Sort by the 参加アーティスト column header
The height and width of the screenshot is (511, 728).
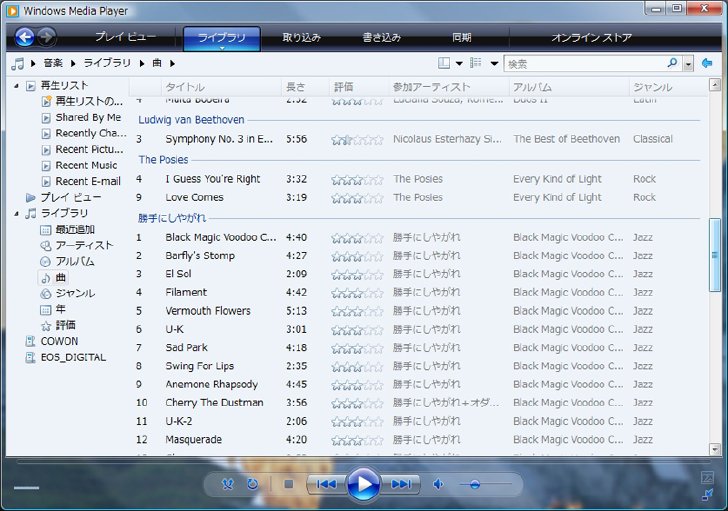pyautogui.click(x=448, y=87)
